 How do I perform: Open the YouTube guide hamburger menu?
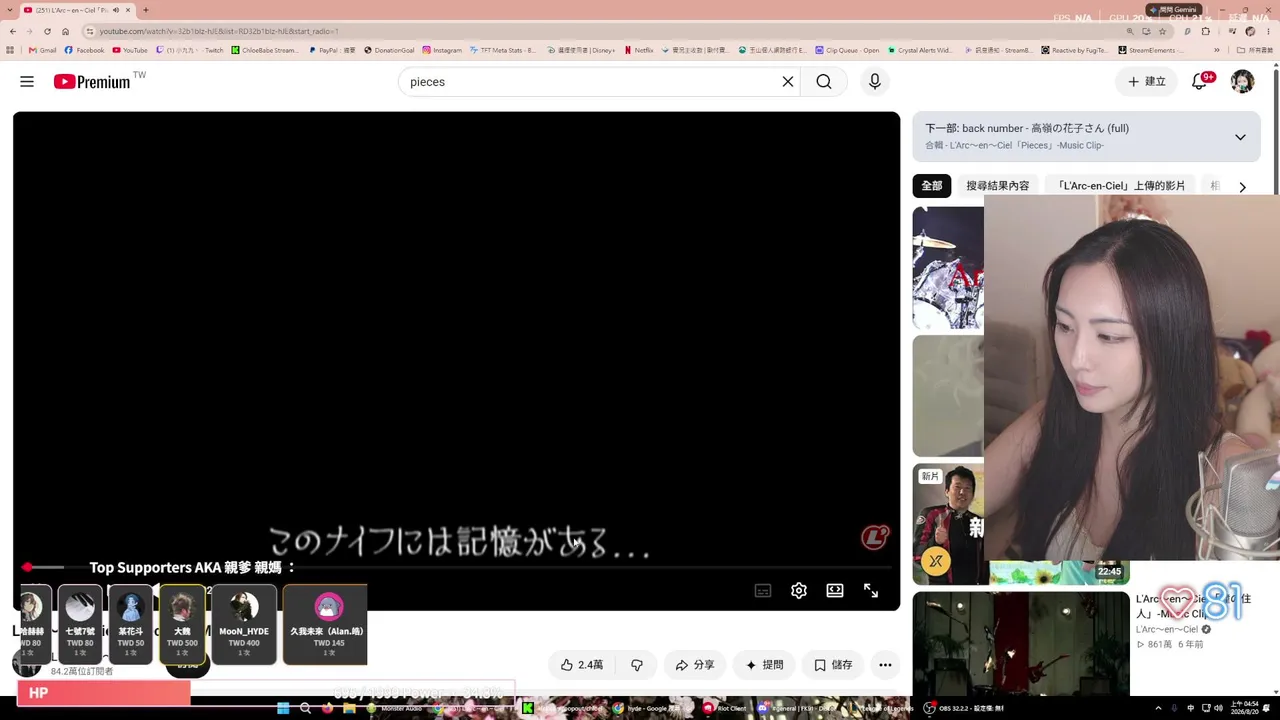[x=27, y=82]
